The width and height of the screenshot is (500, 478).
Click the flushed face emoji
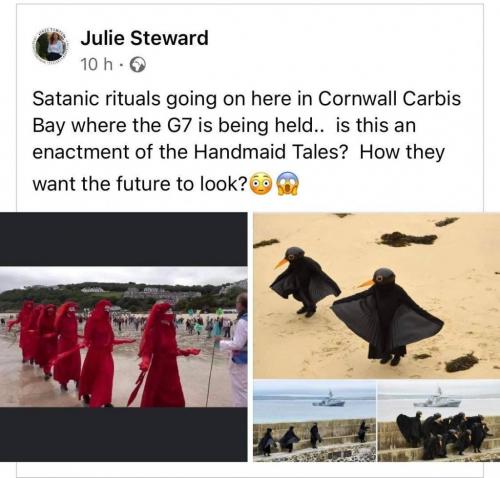click(x=261, y=184)
